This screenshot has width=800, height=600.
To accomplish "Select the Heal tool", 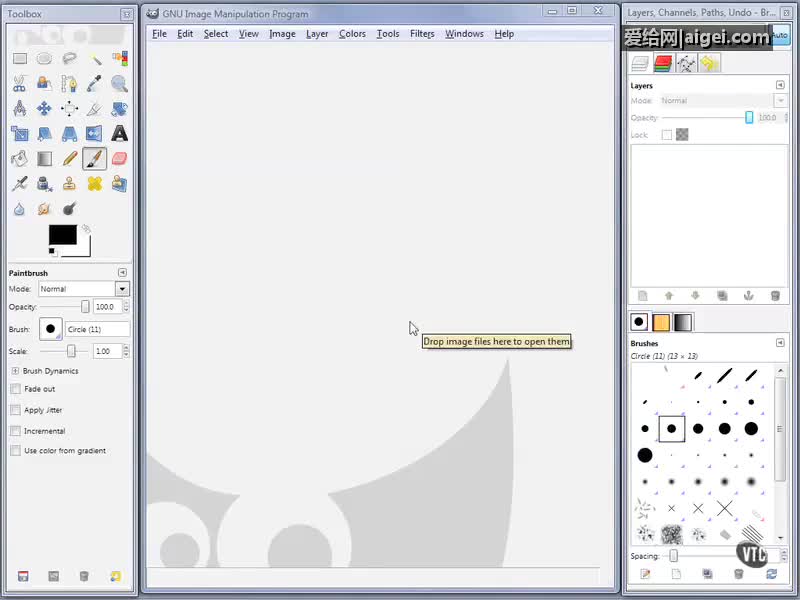I will tap(94, 183).
